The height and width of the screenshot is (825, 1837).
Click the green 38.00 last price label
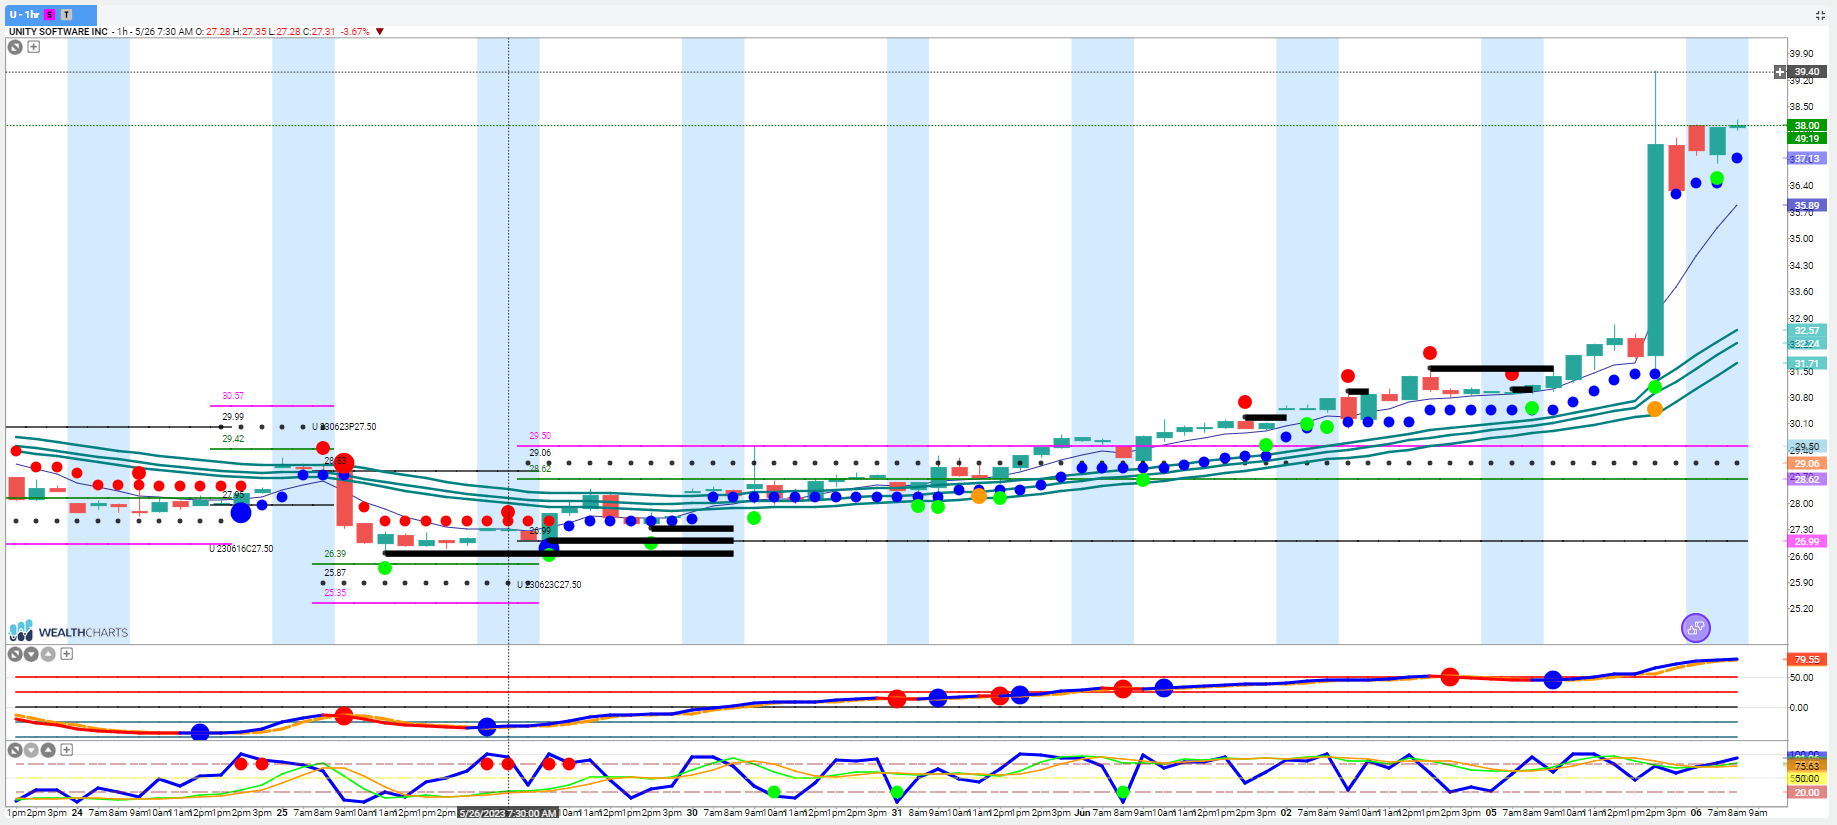[1807, 126]
